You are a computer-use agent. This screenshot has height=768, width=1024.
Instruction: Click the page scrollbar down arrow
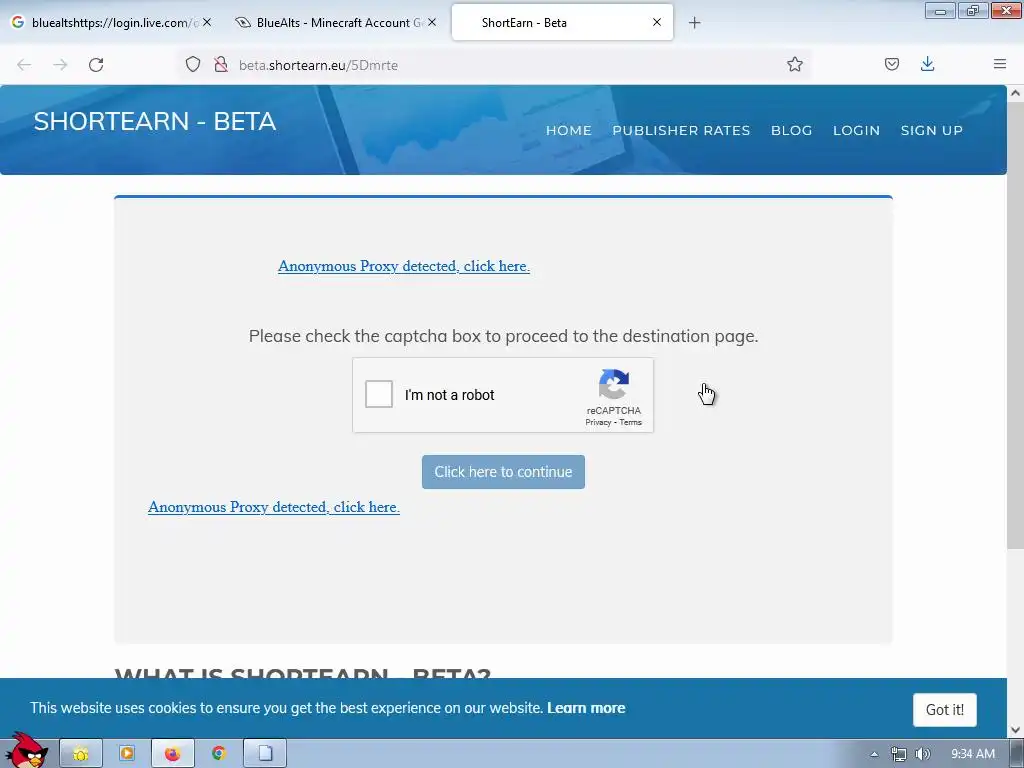pos(1015,730)
